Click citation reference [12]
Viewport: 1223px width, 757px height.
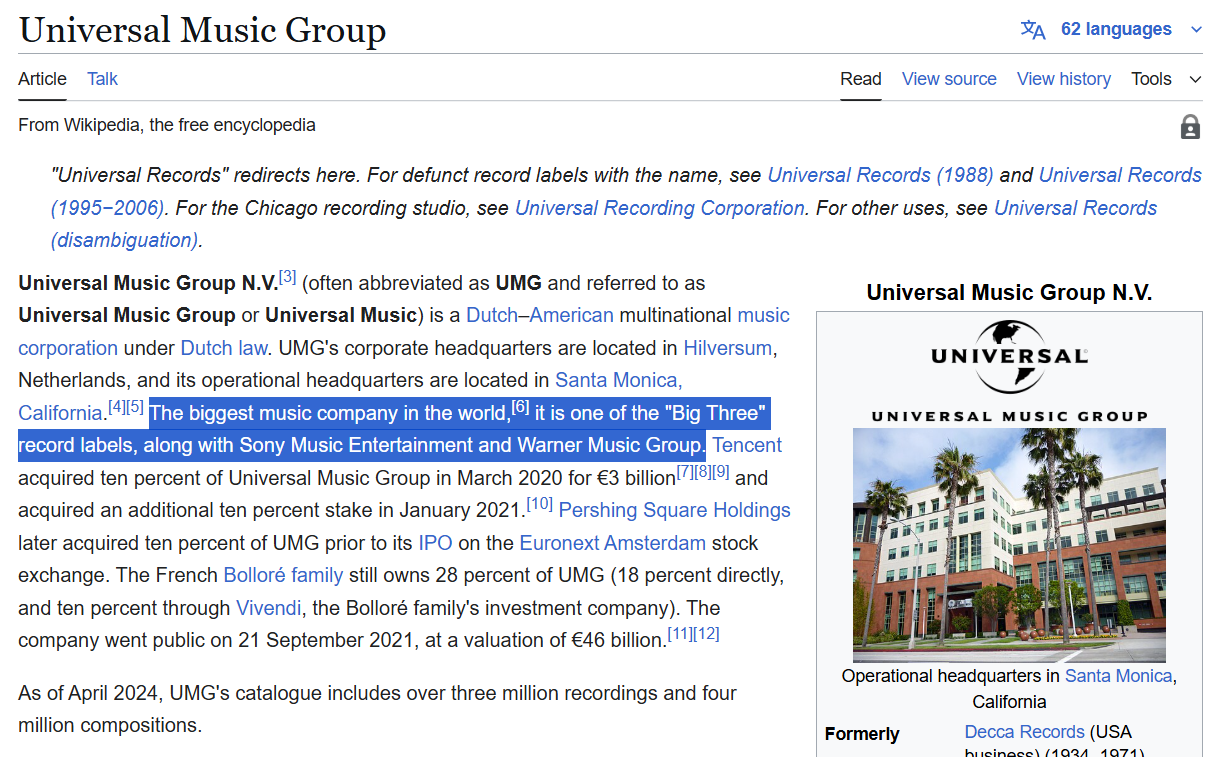pos(706,634)
